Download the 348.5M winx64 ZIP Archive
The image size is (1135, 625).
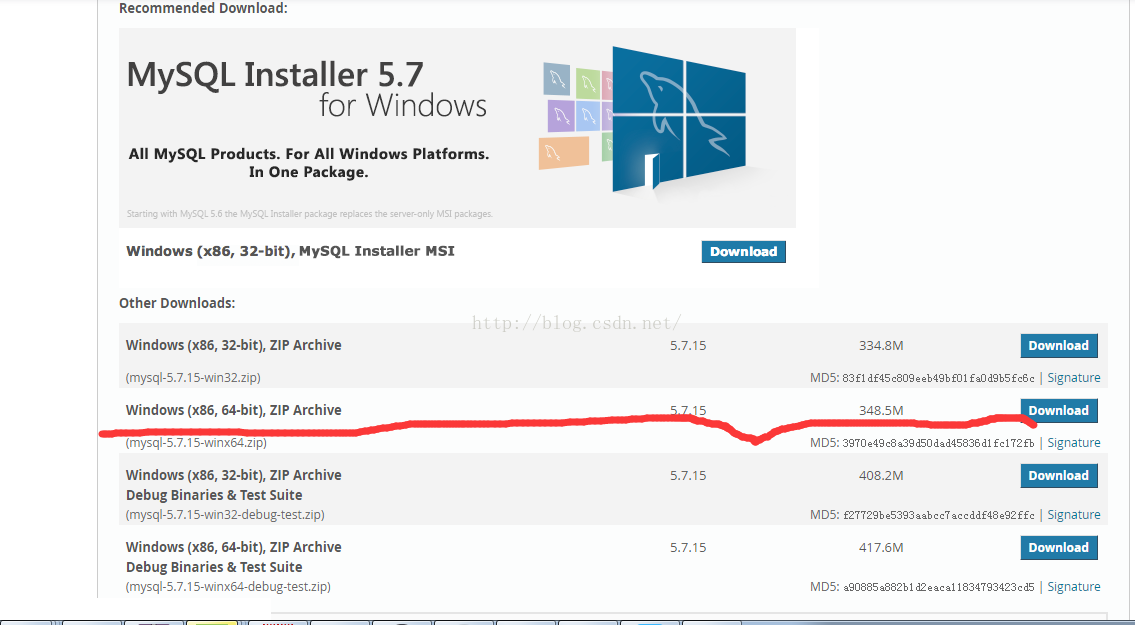[1059, 411]
